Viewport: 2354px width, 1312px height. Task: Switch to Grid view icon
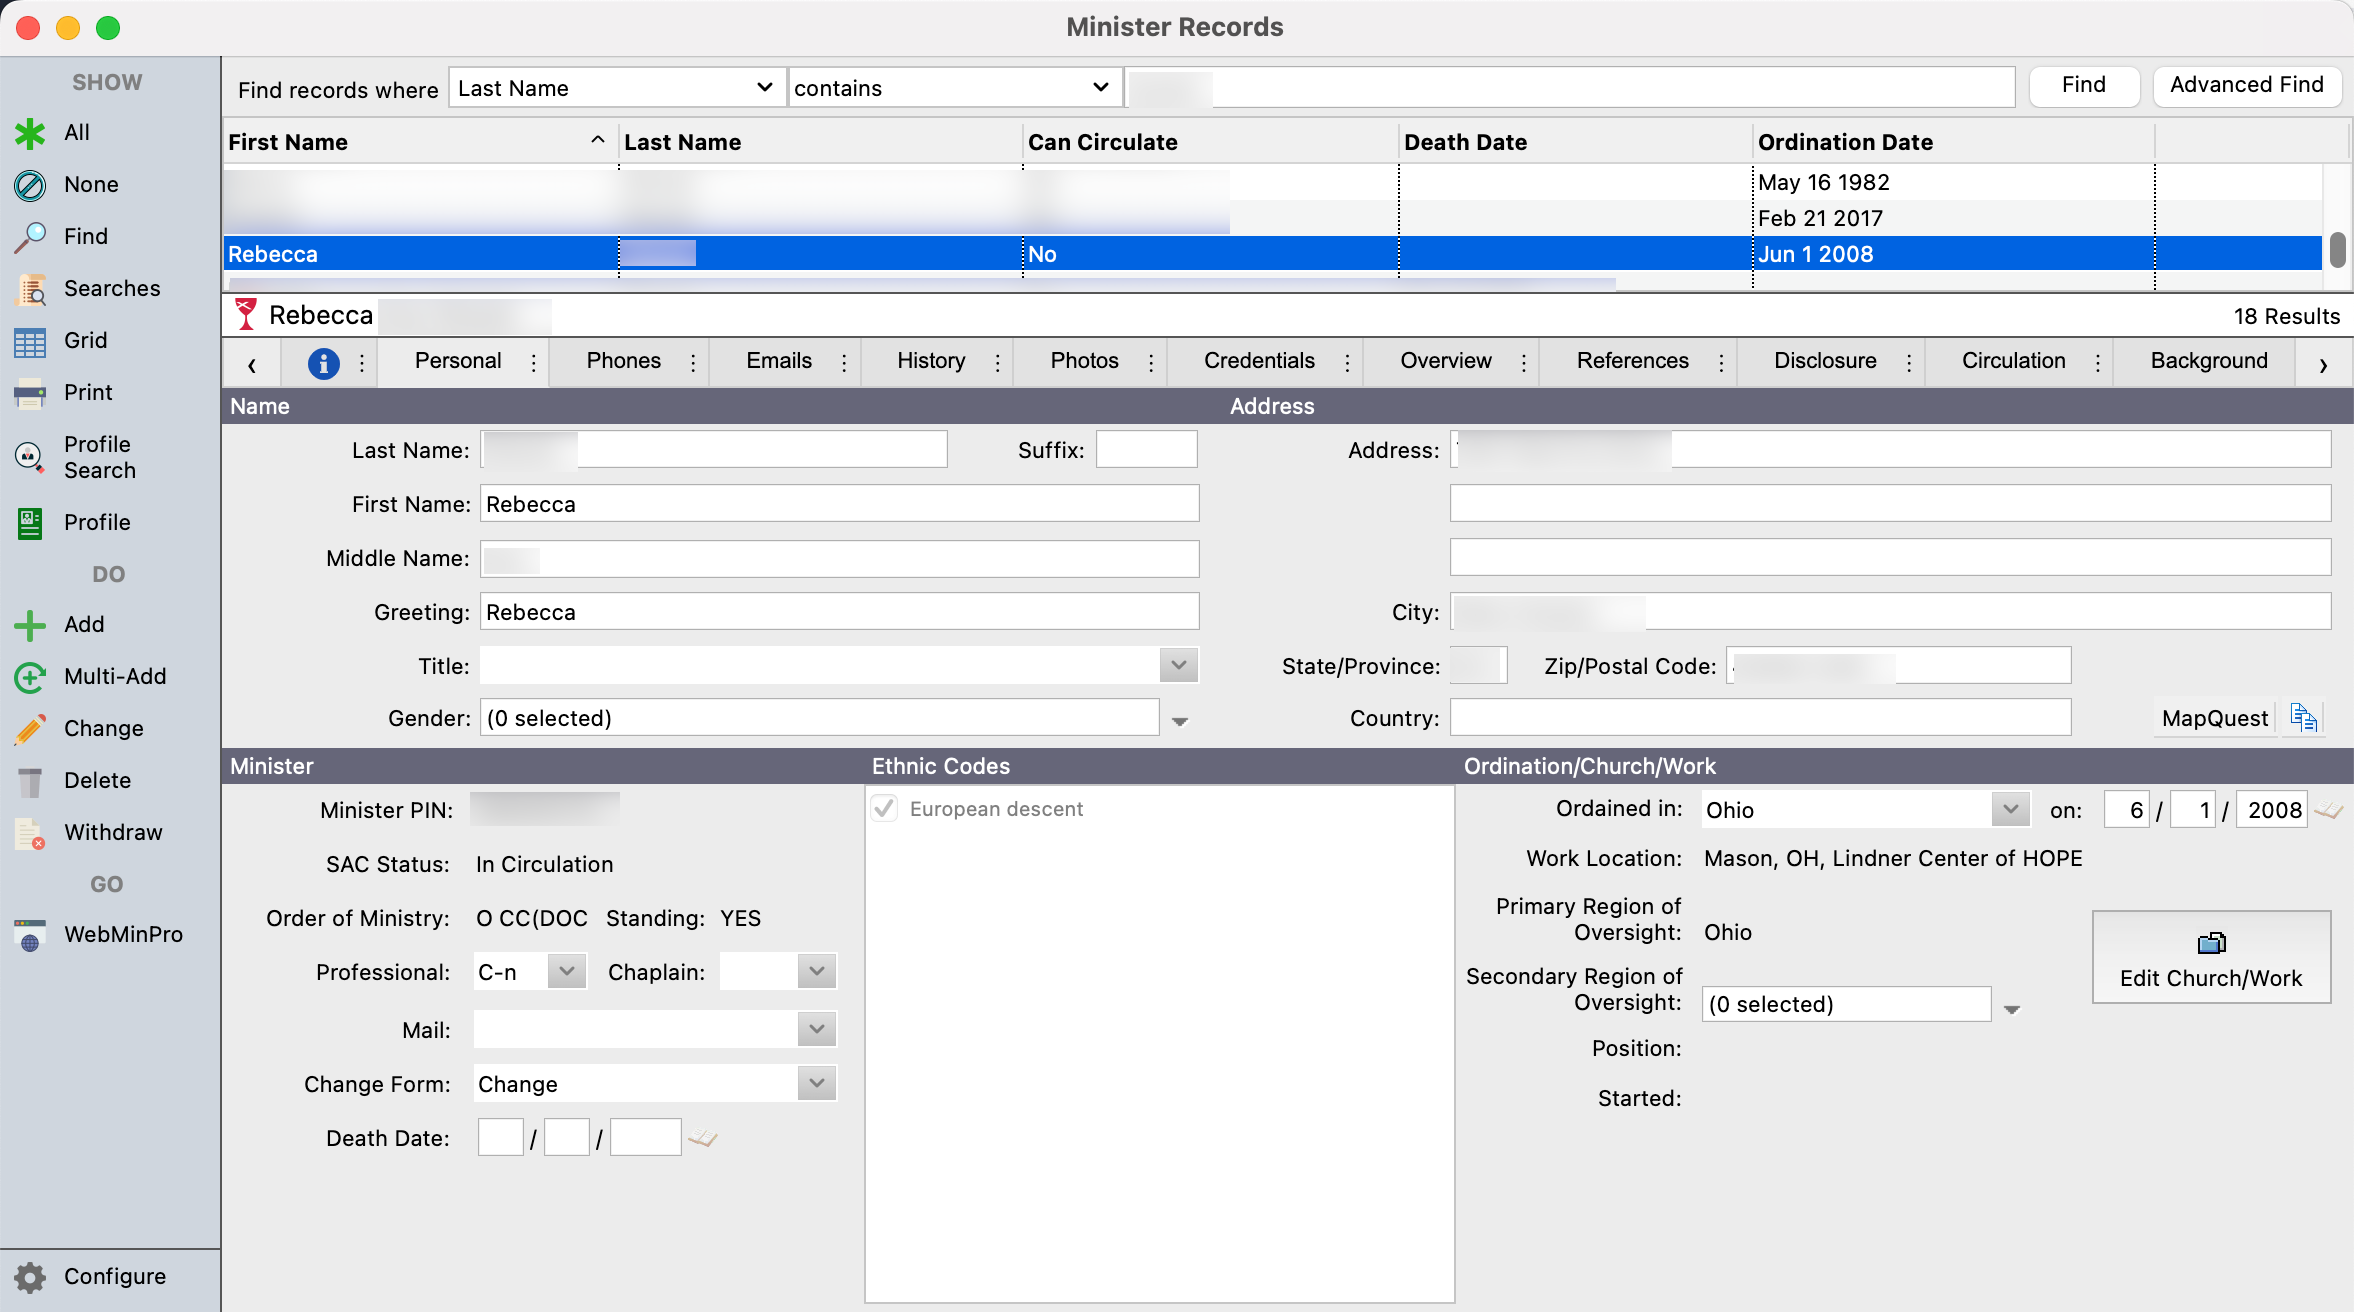(30, 341)
